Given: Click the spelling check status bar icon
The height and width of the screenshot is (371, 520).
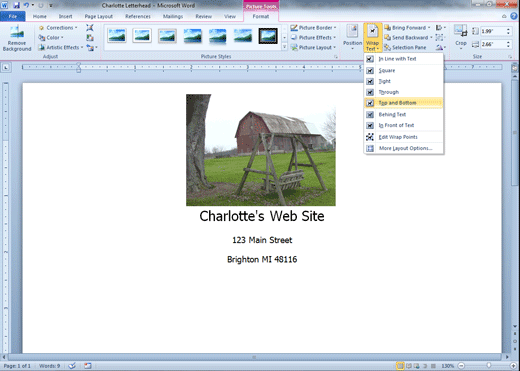Looking at the screenshot, I should click(x=72, y=366).
